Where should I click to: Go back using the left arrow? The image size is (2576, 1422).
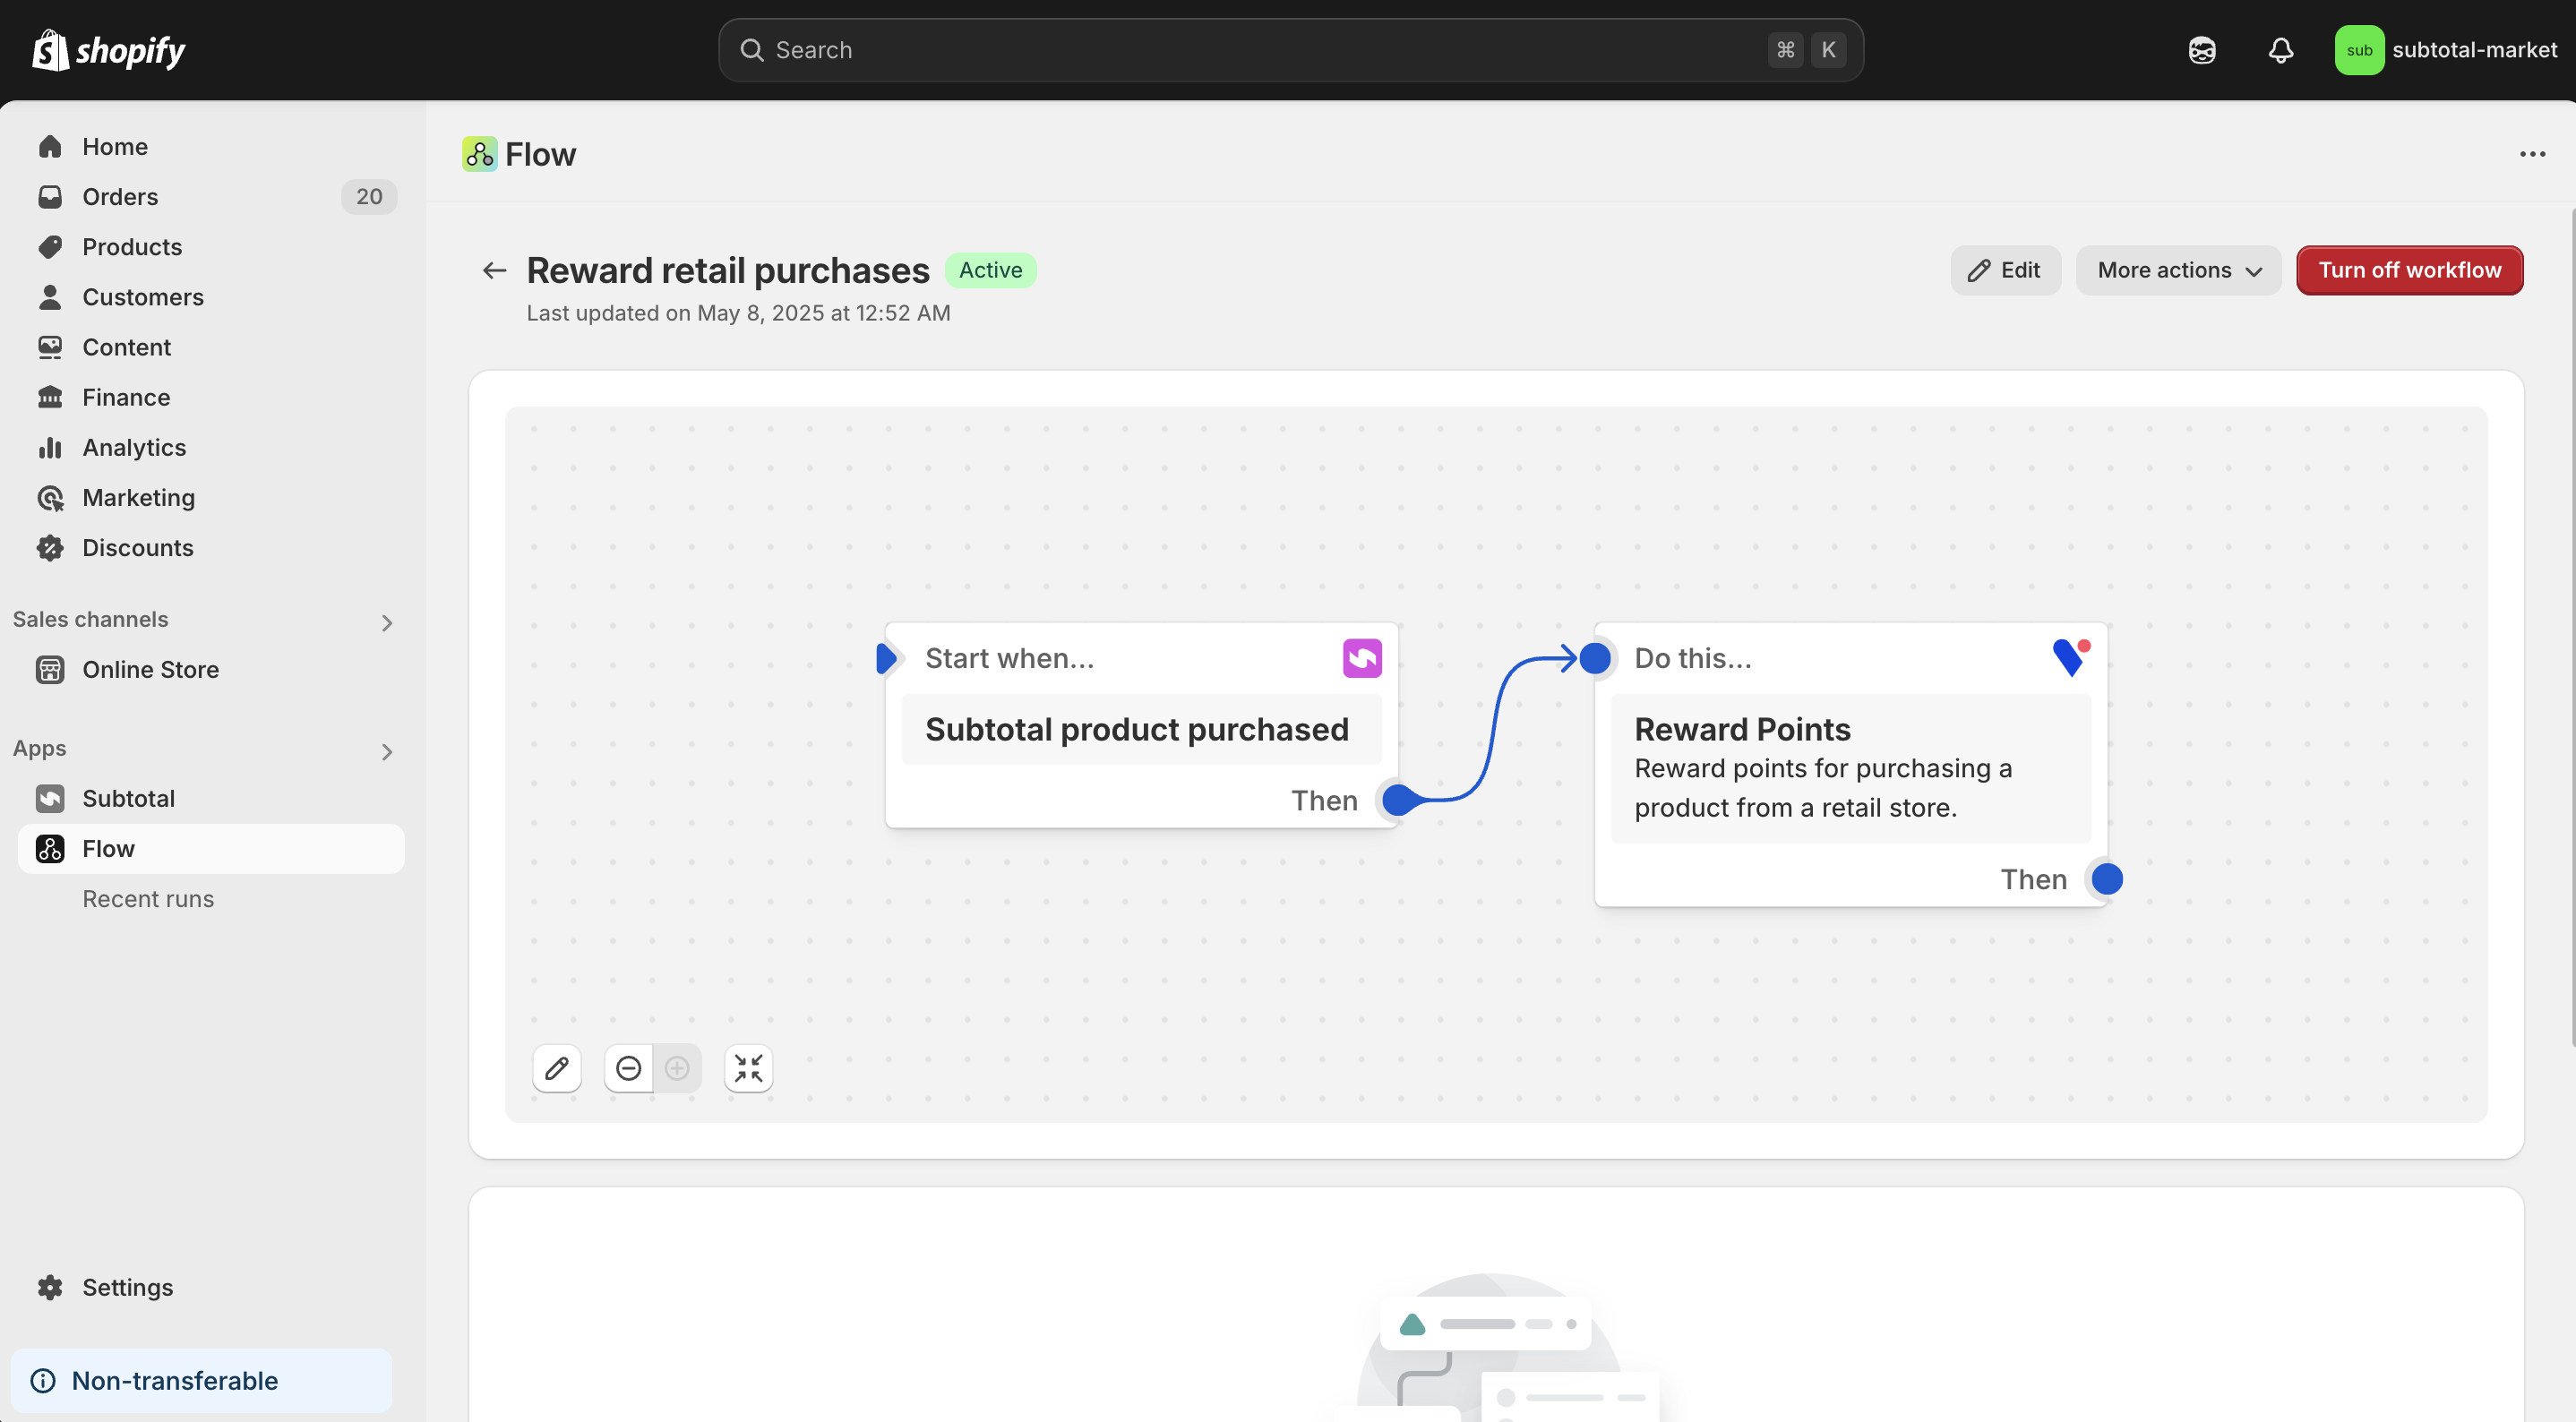tap(494, 270)
